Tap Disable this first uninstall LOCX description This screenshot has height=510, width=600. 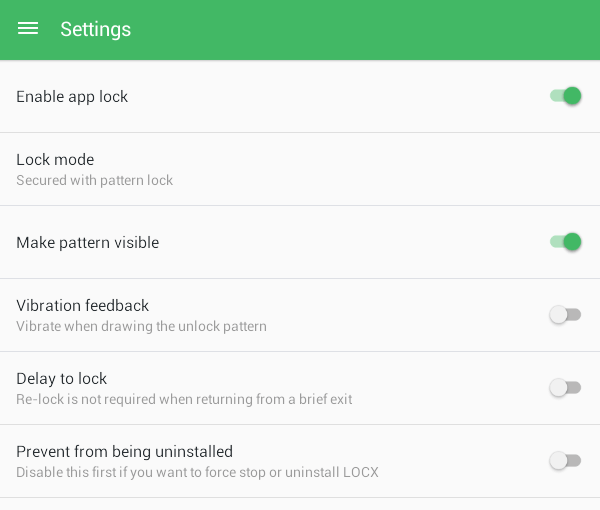[x=197, y=473]
